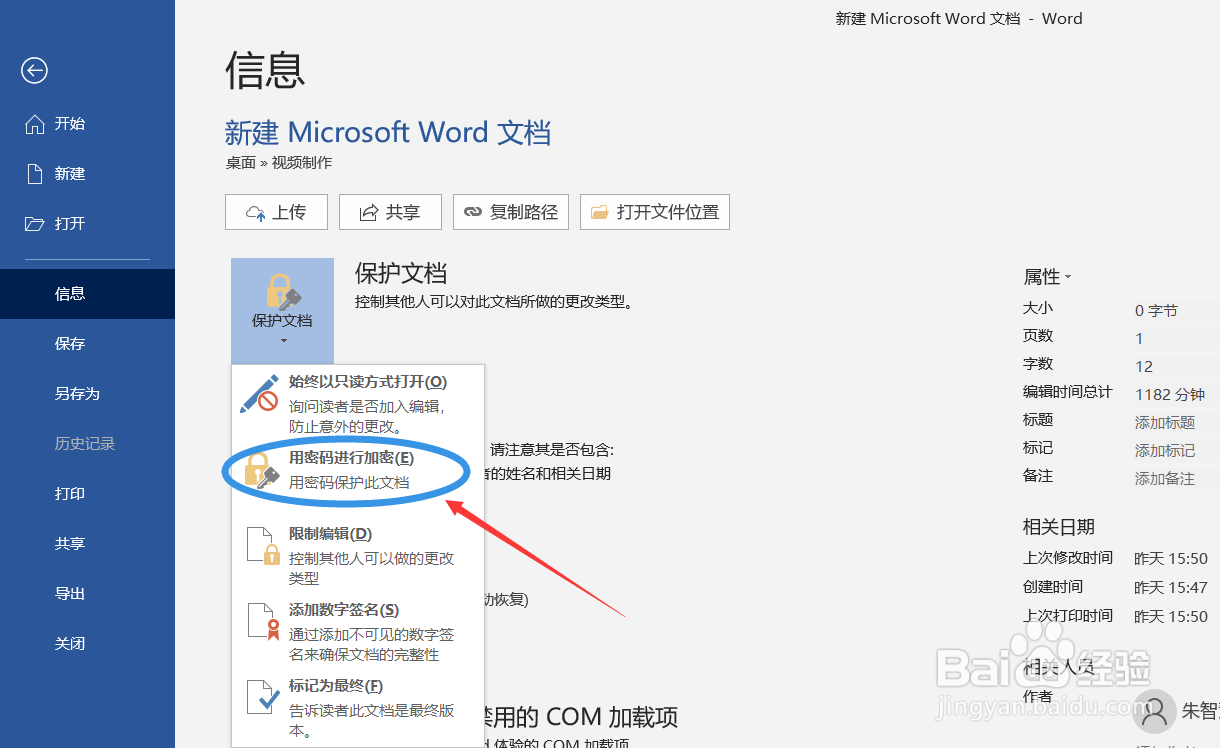Screen dimensions: 1220x748
Task: Open the 打开 sidebar item
Action: click(x=87, y=224)
